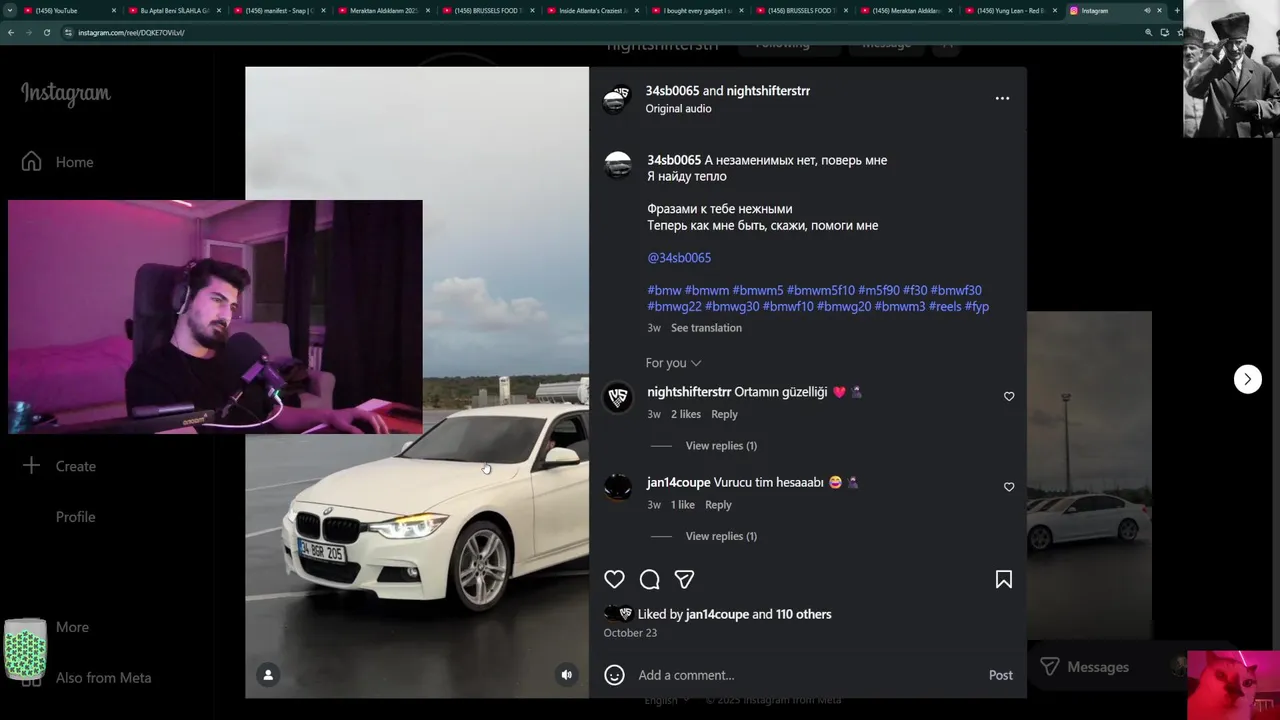Go back in the browser
The height and width of the screenshot is (720, 1280).
pos(11,32)
